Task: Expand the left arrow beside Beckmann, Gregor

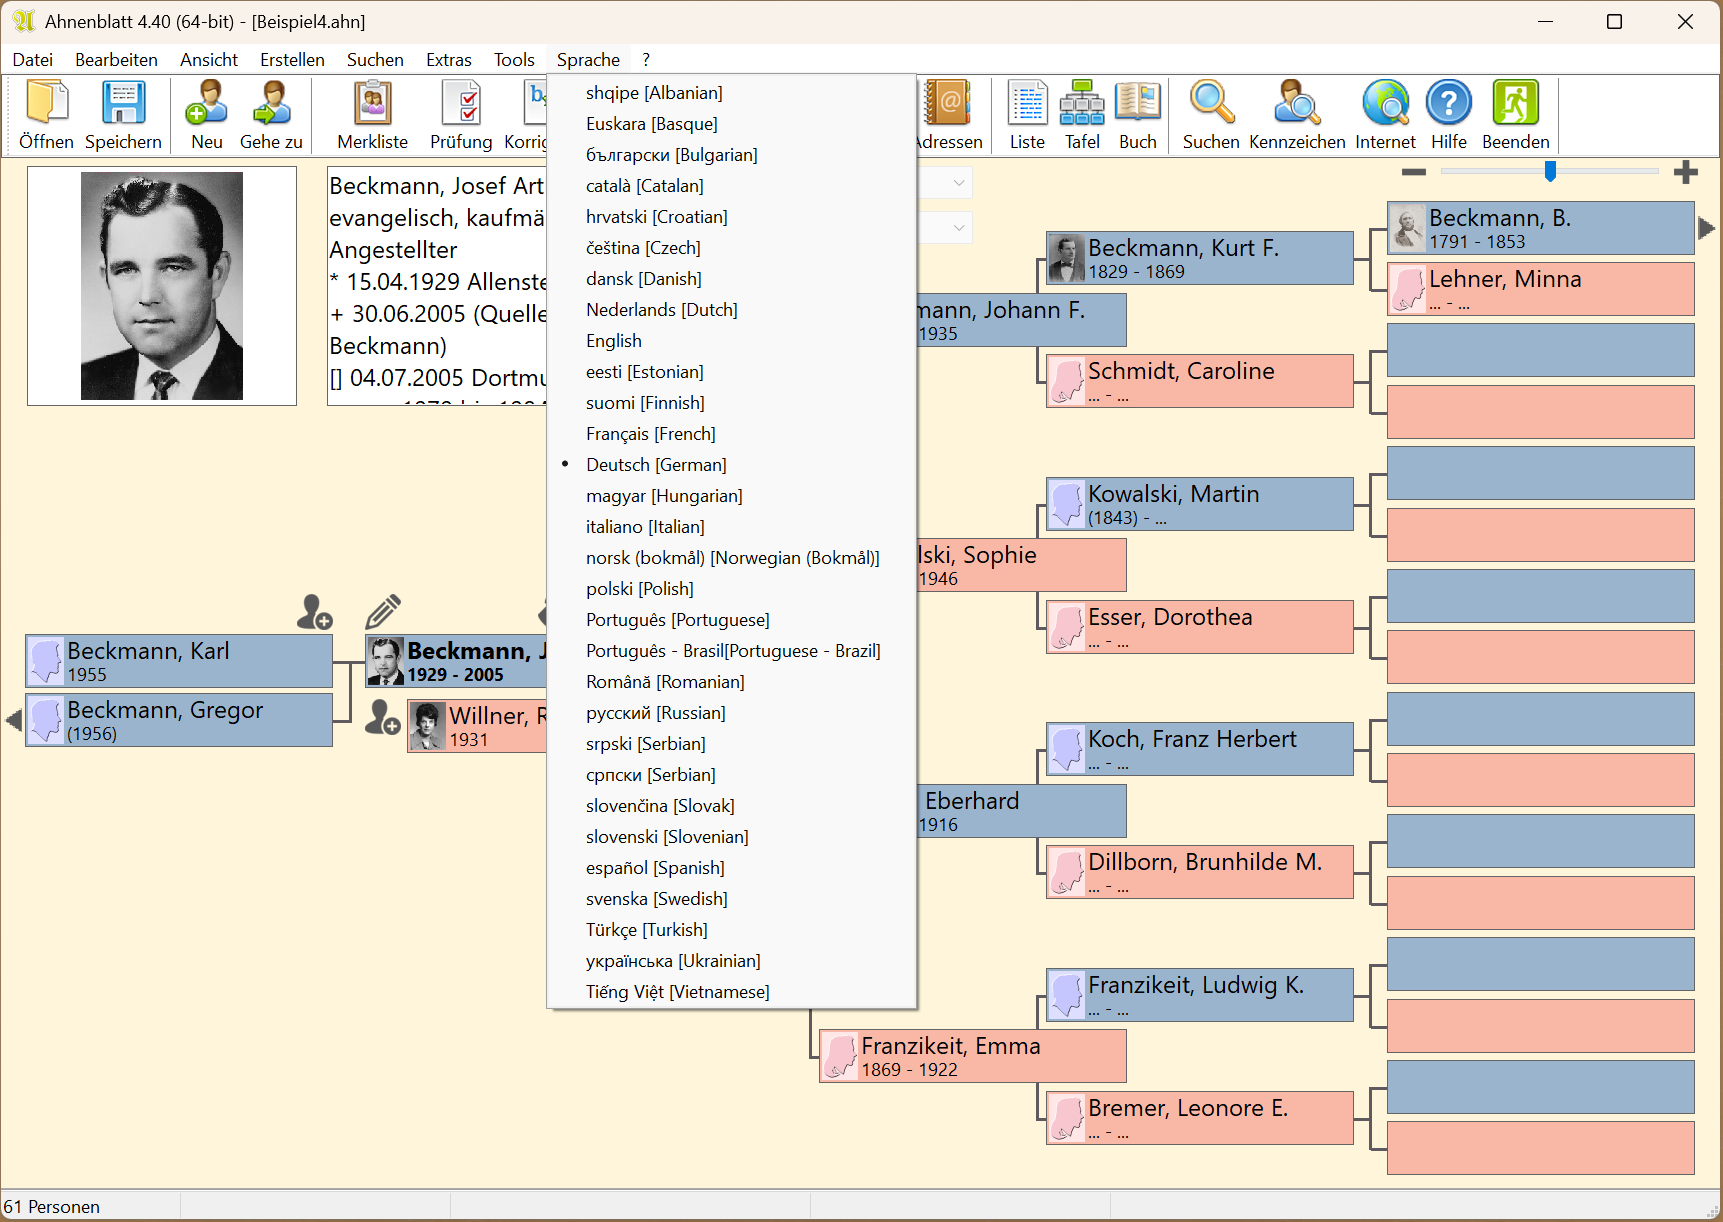Action: pyautogui.click(x=13, y=720)
